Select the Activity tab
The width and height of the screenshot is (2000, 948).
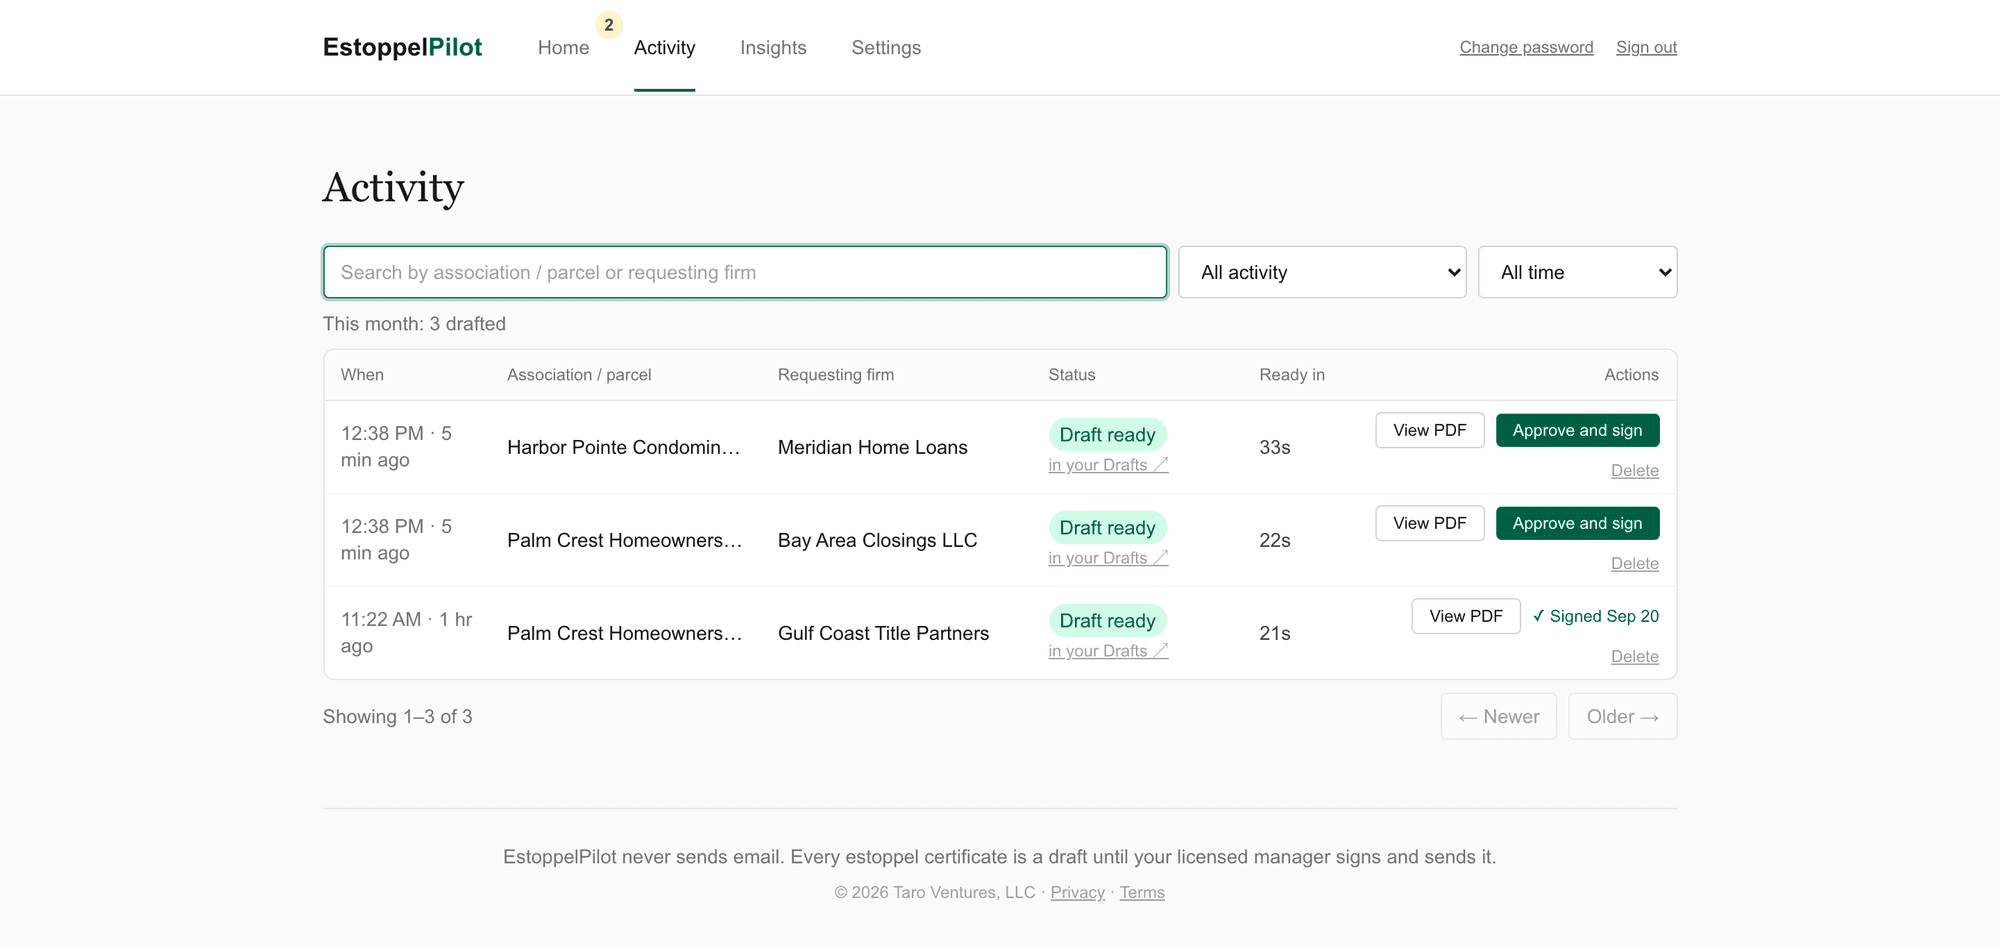(x=664, y=47)
